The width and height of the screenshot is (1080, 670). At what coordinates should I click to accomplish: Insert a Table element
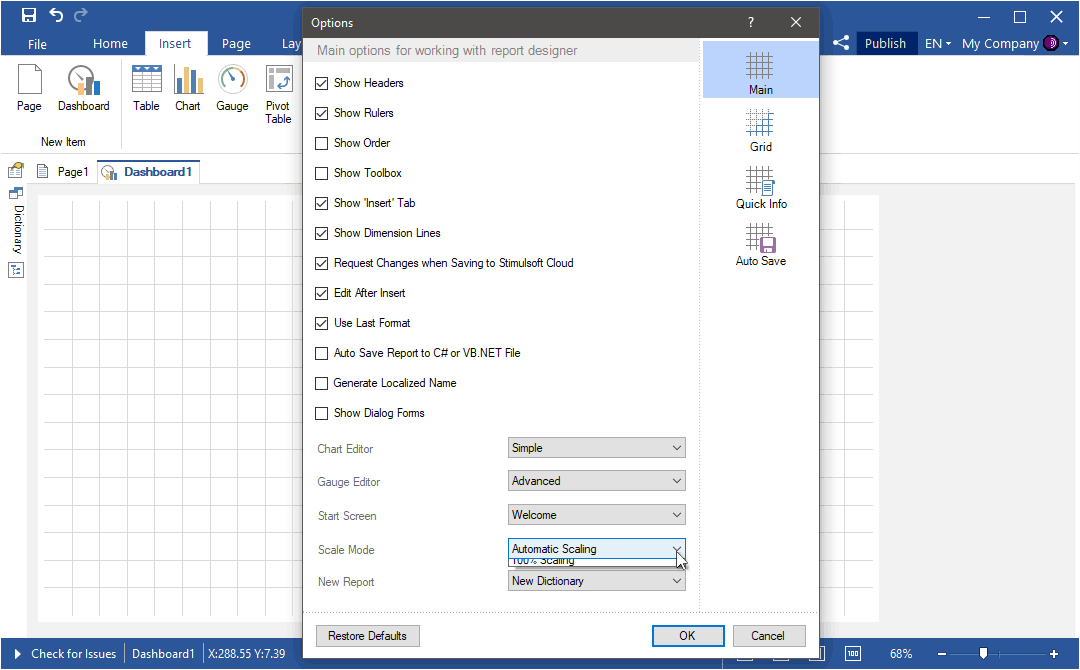coord(146,88)
